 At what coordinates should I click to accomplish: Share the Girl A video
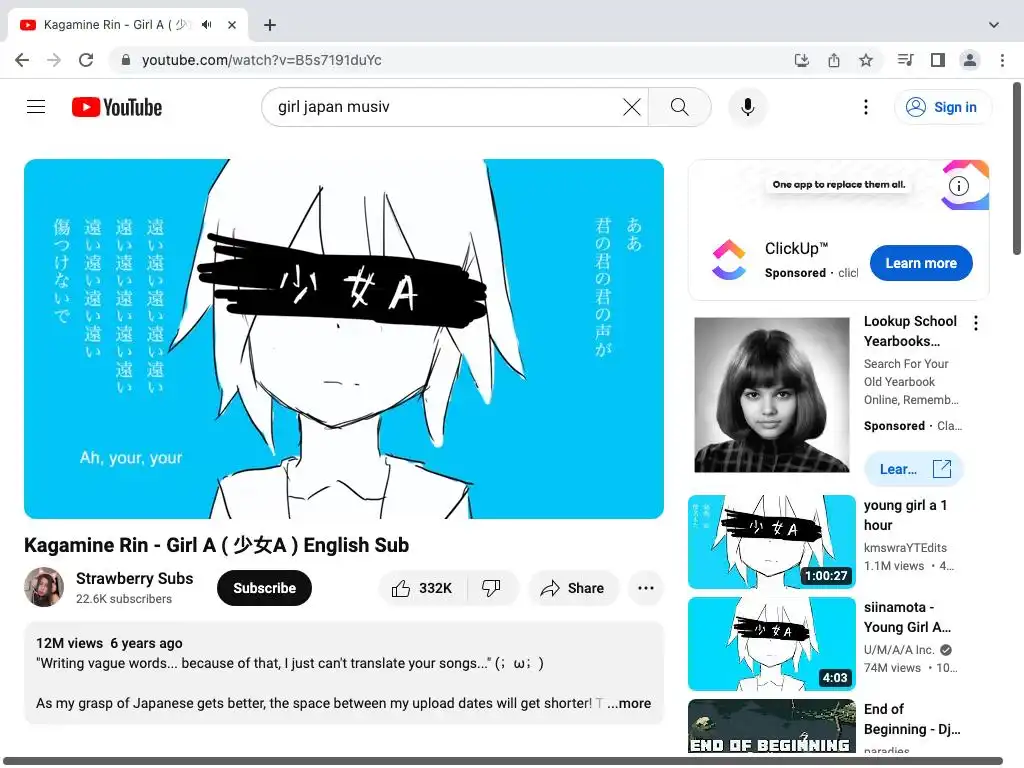click(x=573, y=588)
